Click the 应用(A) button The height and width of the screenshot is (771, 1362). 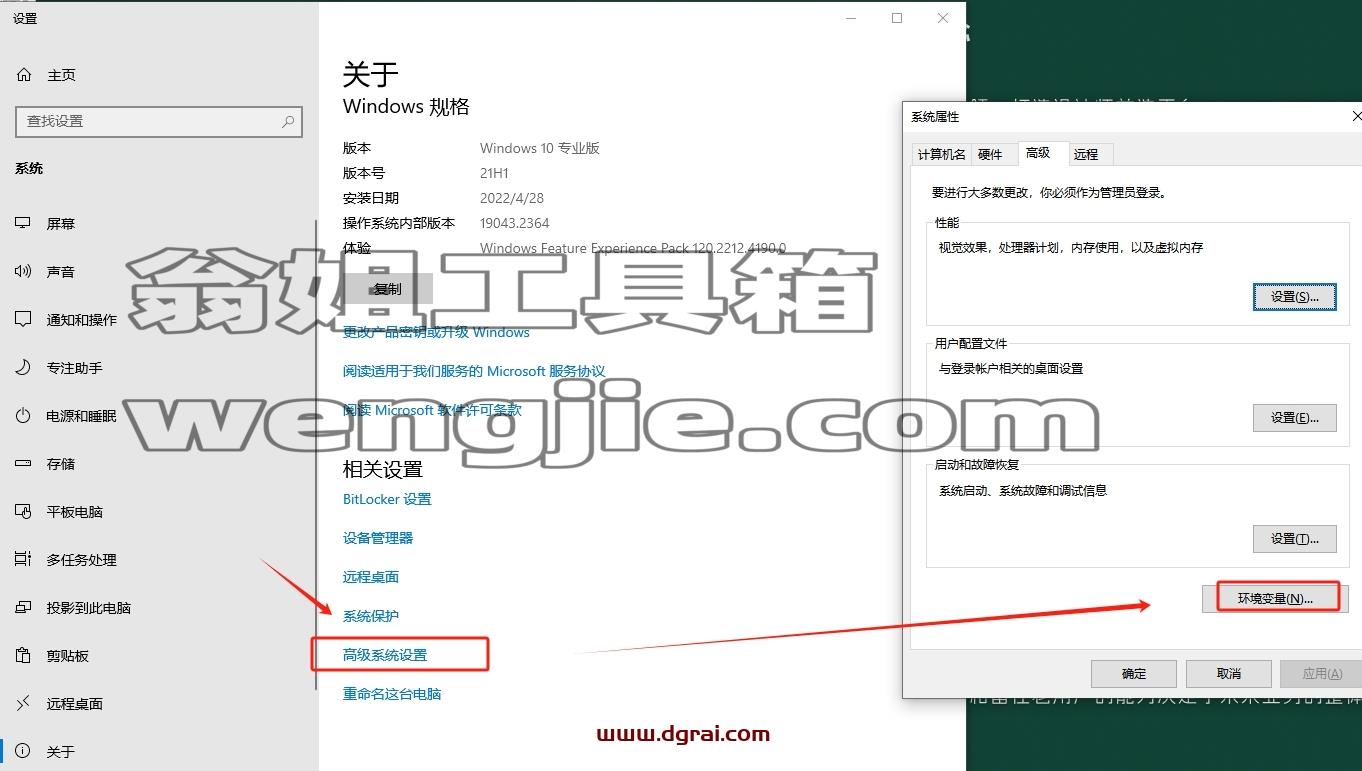(x=1322, y=673)
